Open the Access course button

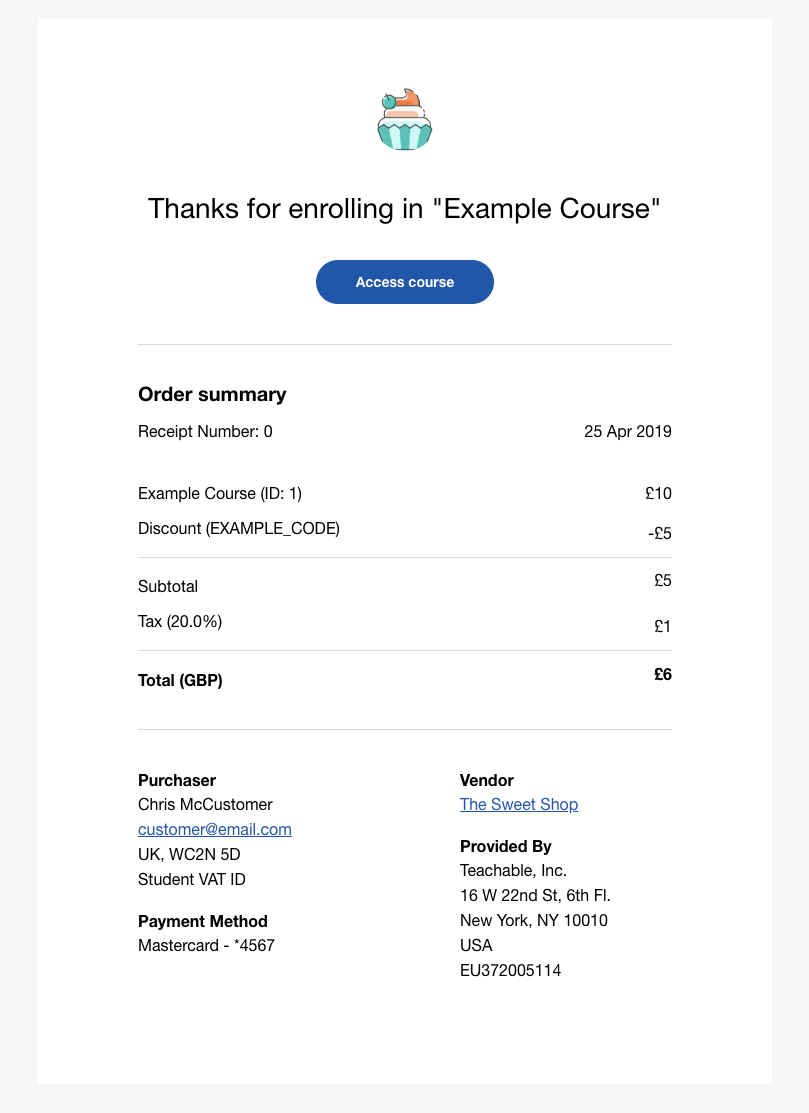pyautogui.click(x=404, y=282)
